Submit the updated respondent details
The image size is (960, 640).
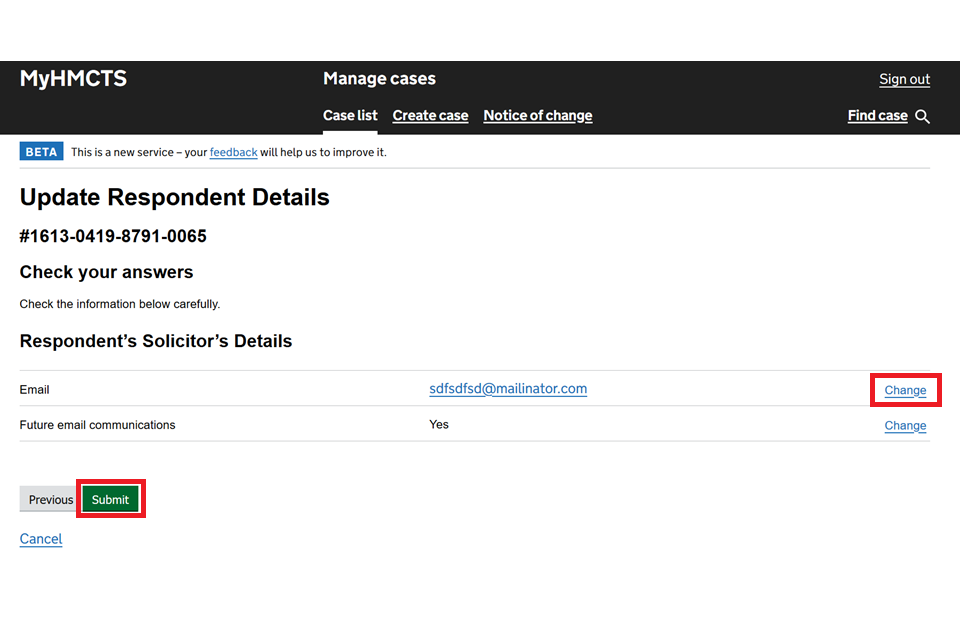click(x=110, y=500)
